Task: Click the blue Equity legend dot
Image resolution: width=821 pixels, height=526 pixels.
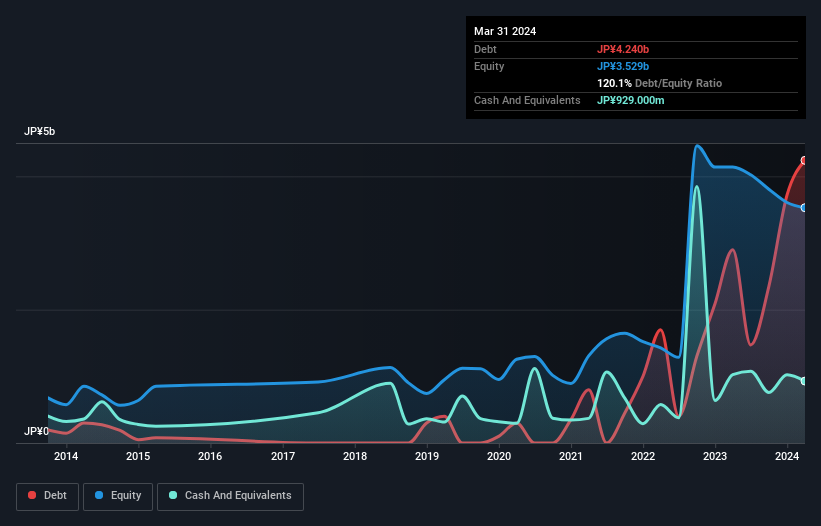Action: point(99,495)
